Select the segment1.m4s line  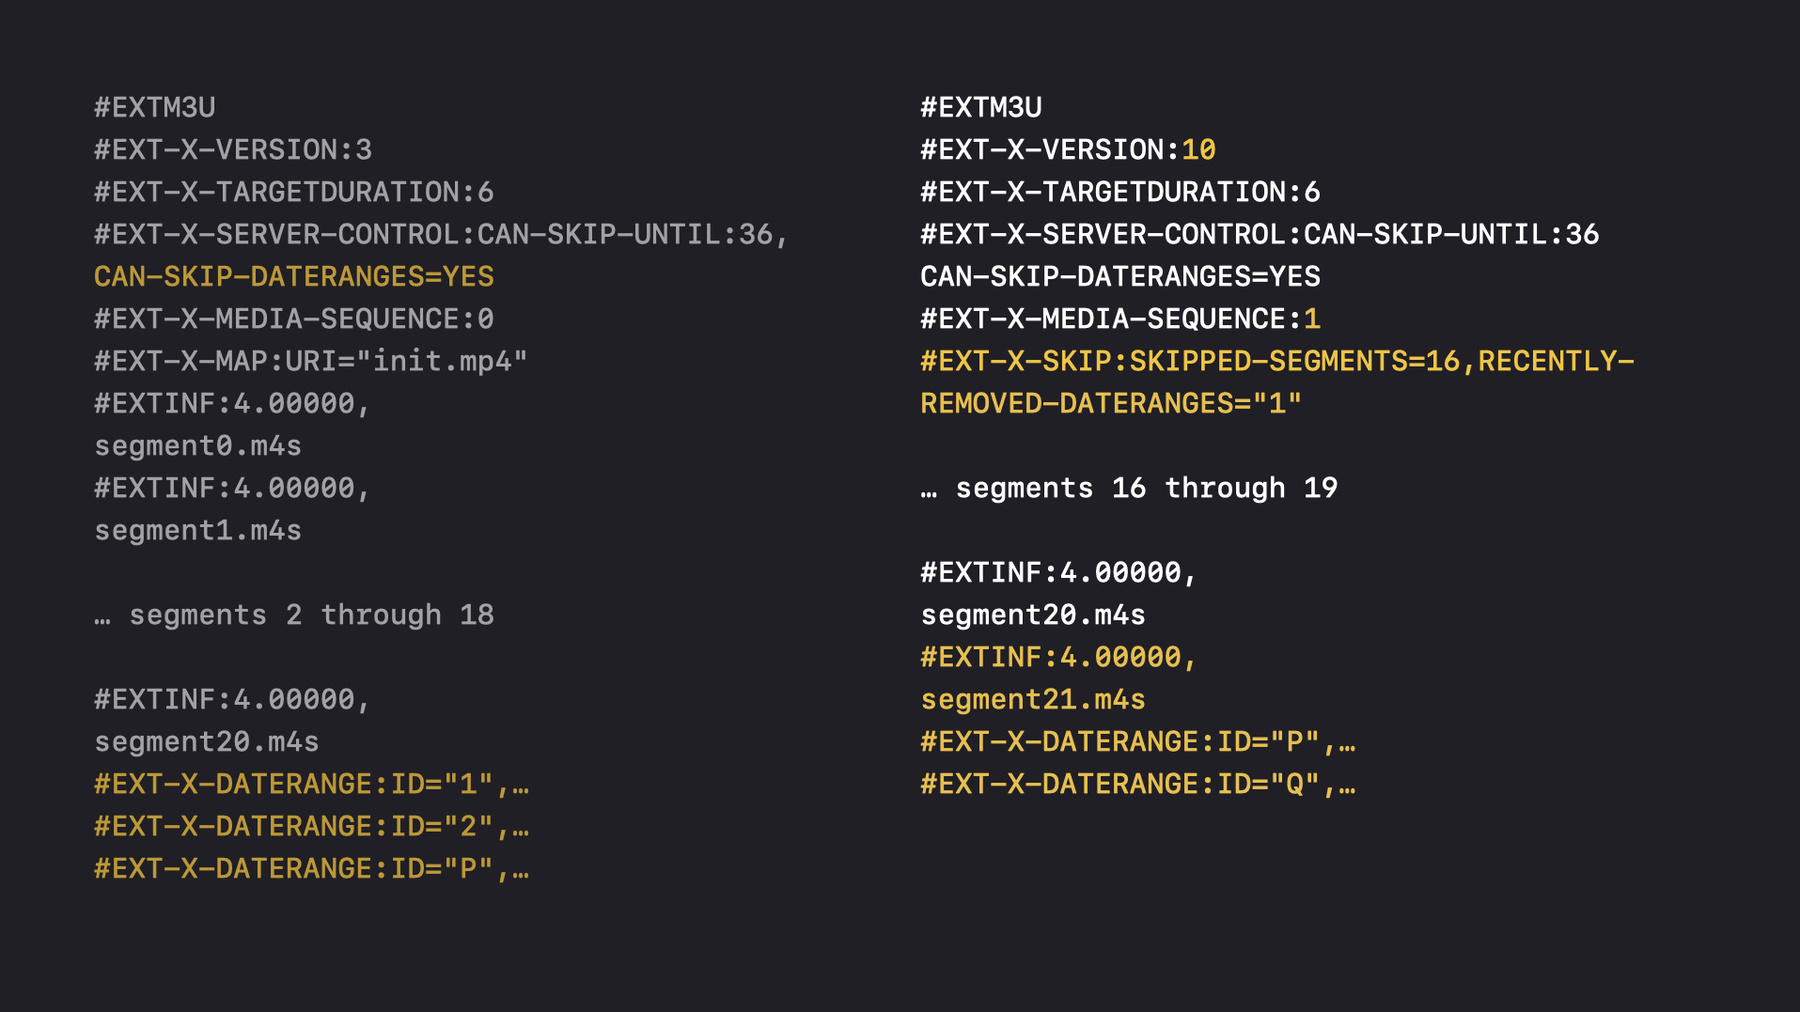click(198, 530)
